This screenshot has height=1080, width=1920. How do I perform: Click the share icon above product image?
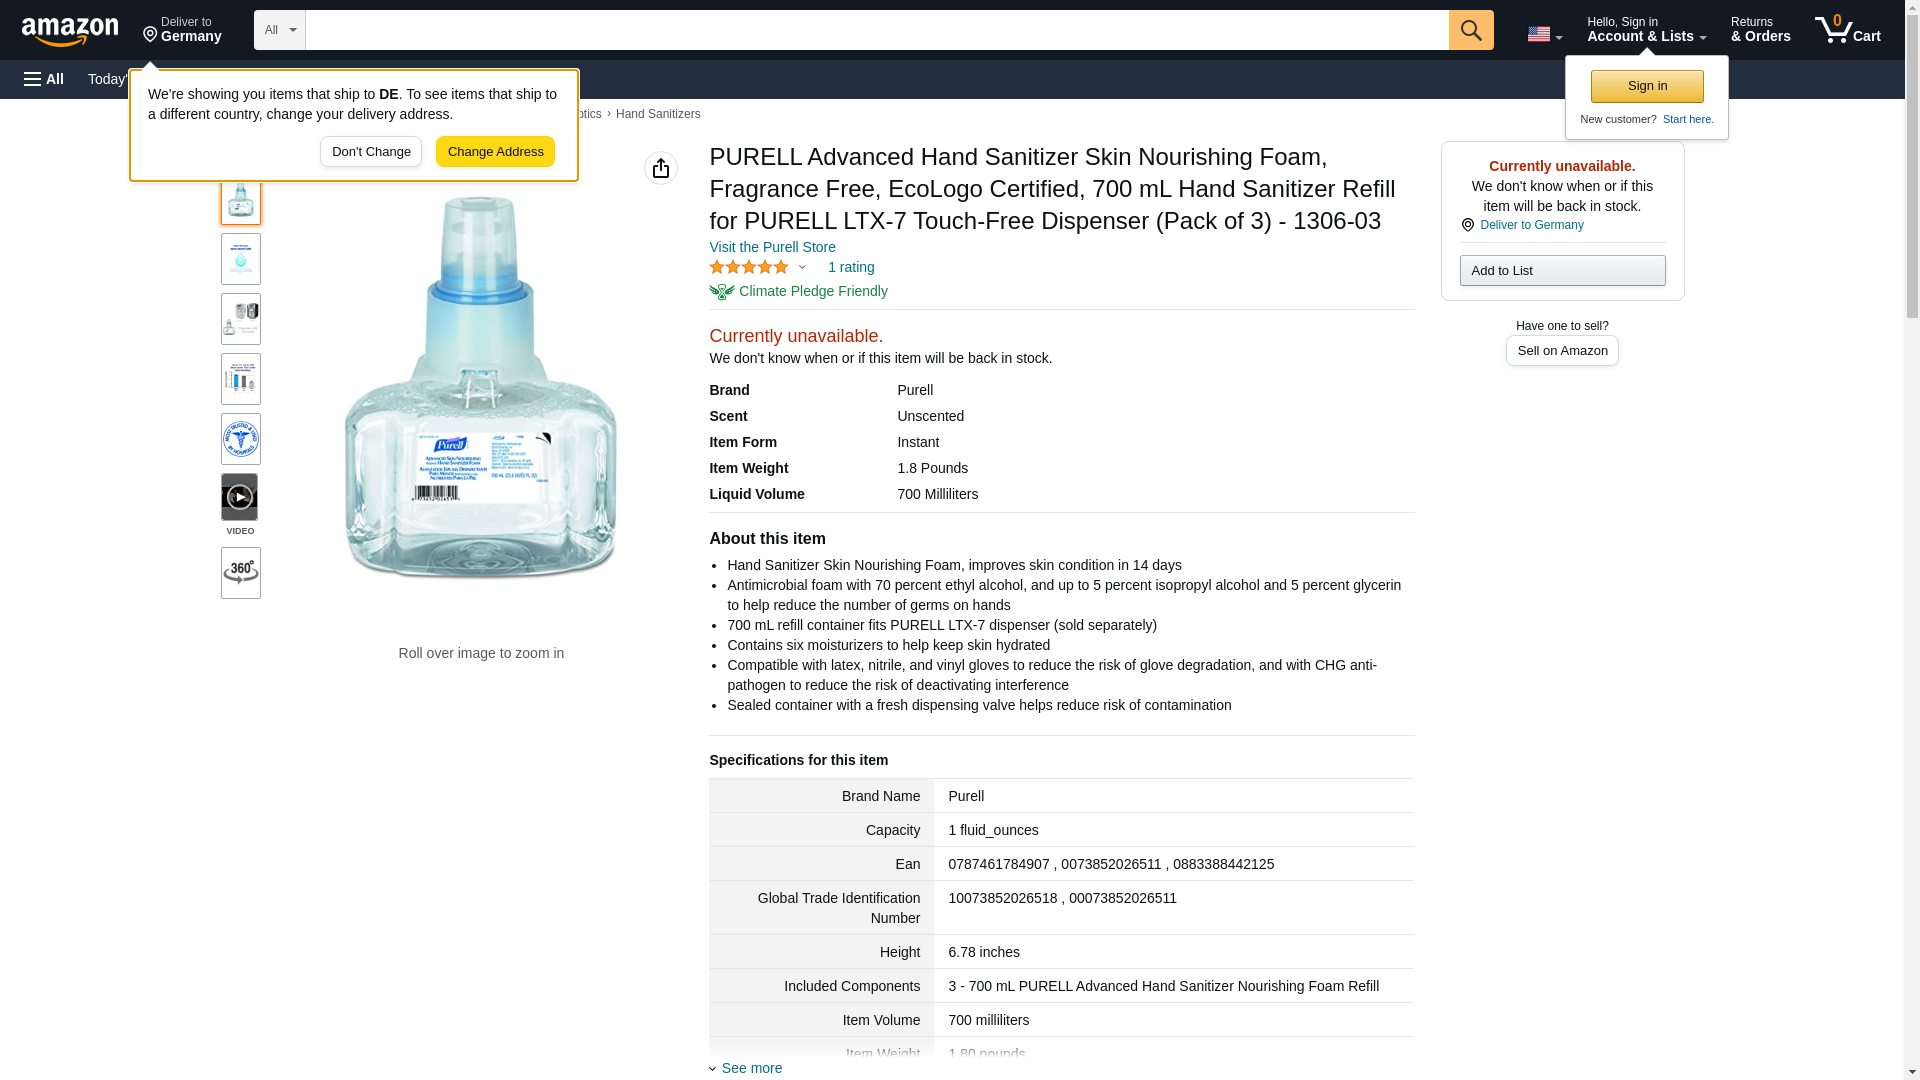tap(660, 168)
